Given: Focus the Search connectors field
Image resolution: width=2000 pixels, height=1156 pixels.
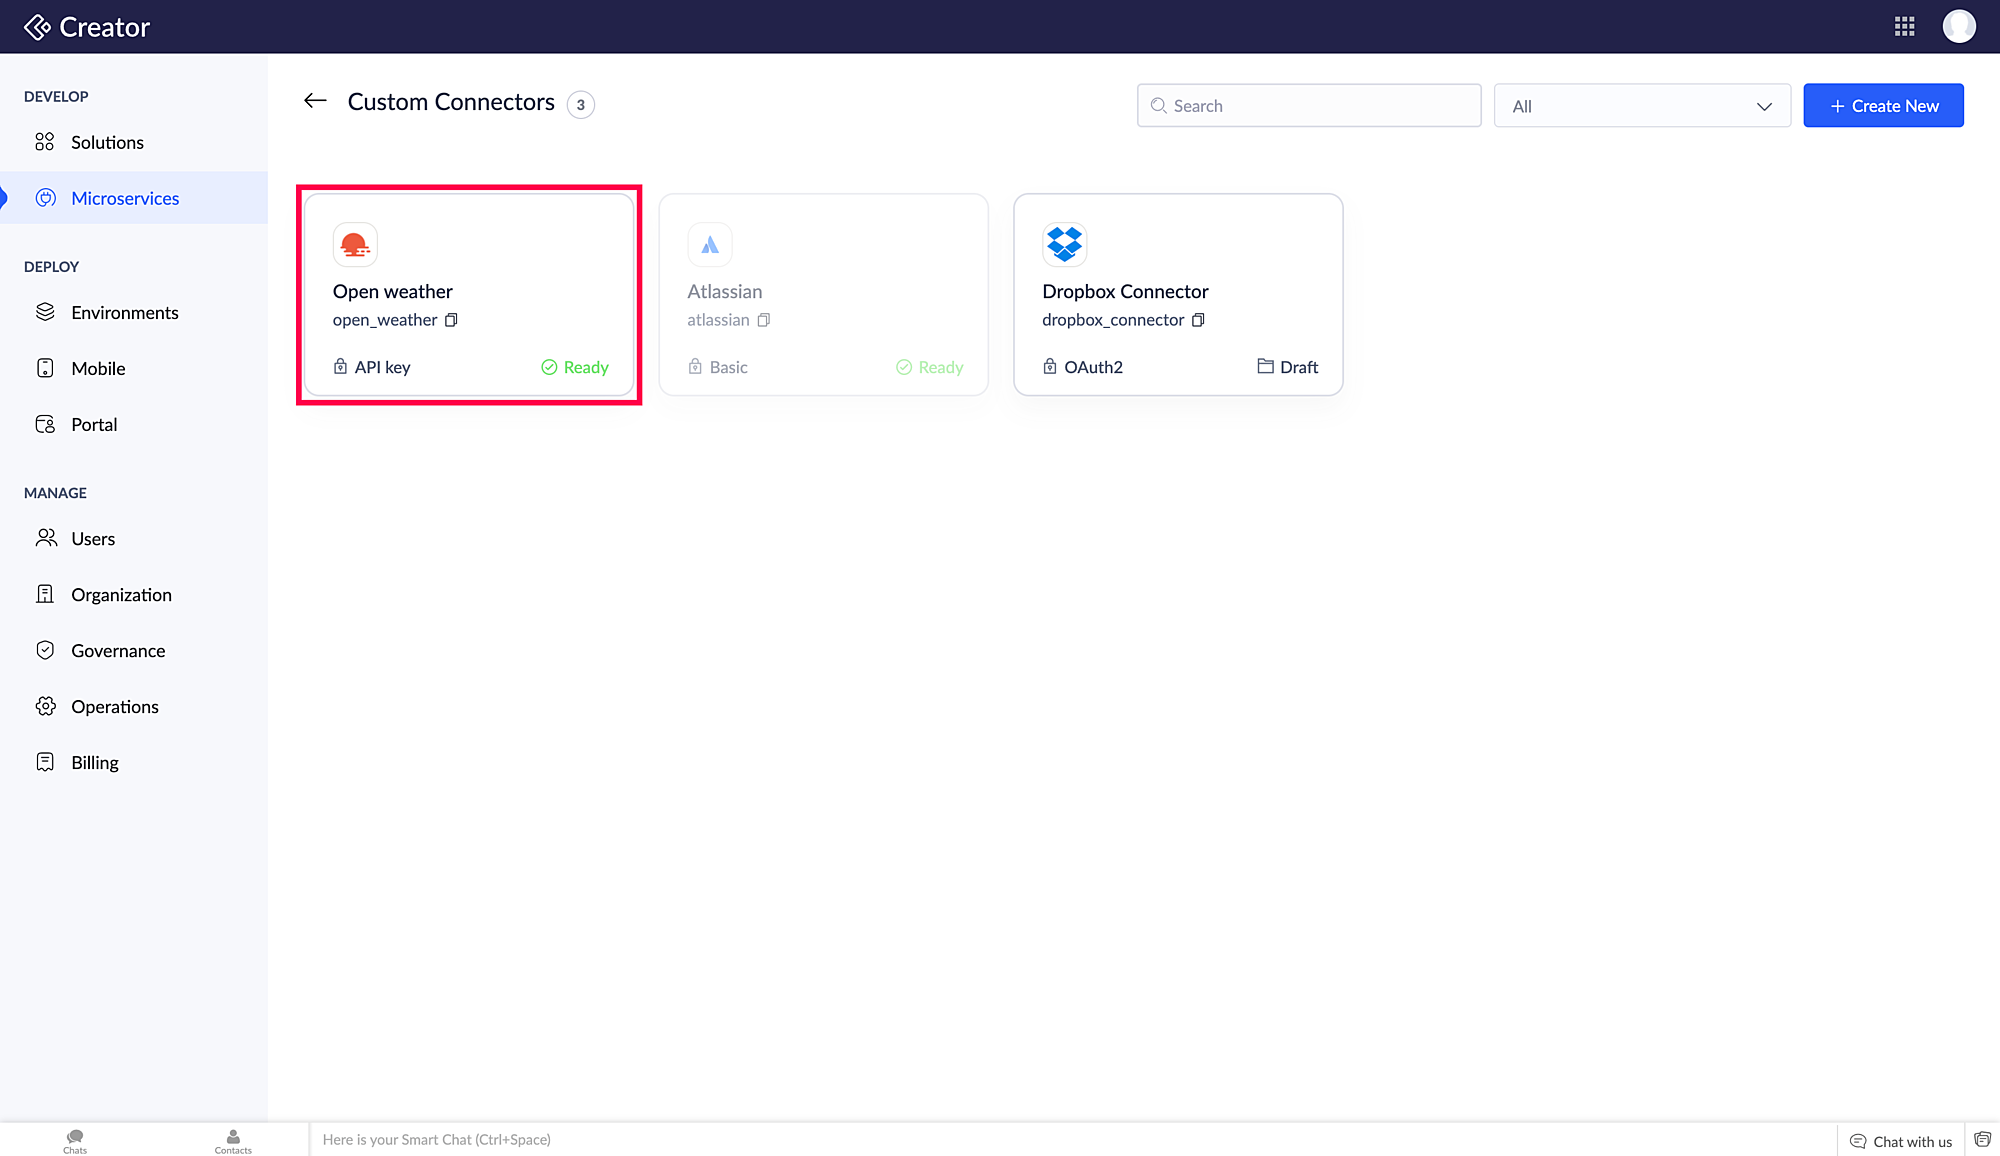Looking at the screenshot, I should tap(1310, 106).
